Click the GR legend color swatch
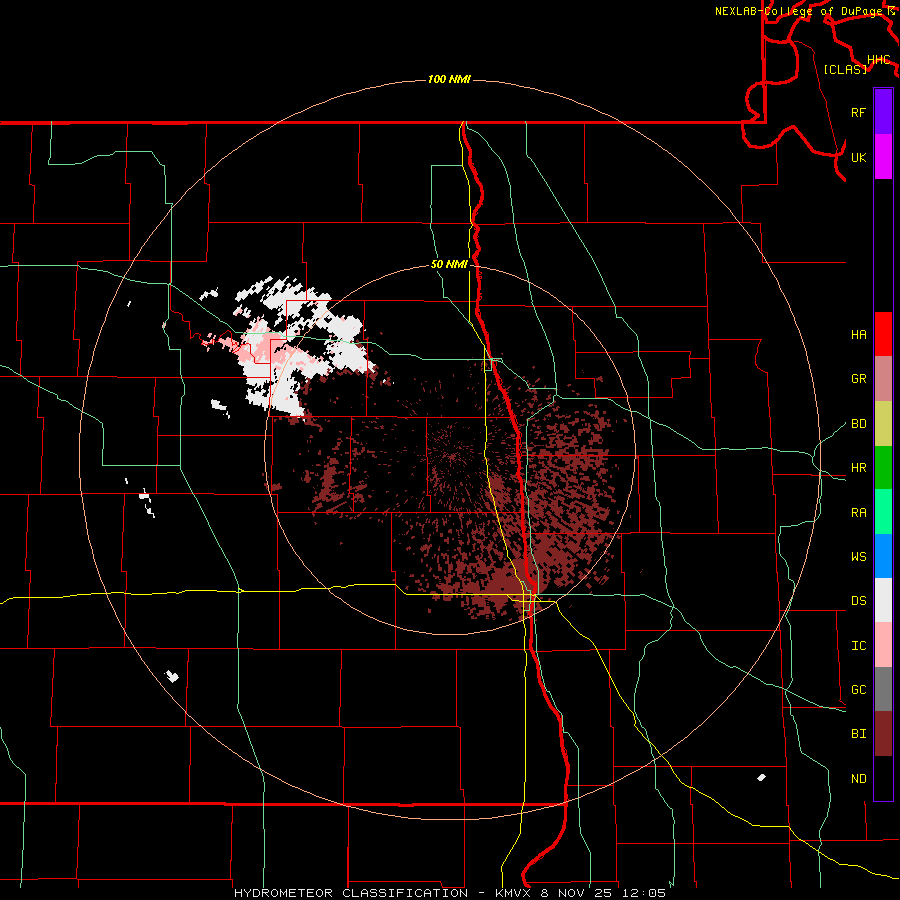The height and width of the screenshot is (900, 900). [x=883, y=378]
